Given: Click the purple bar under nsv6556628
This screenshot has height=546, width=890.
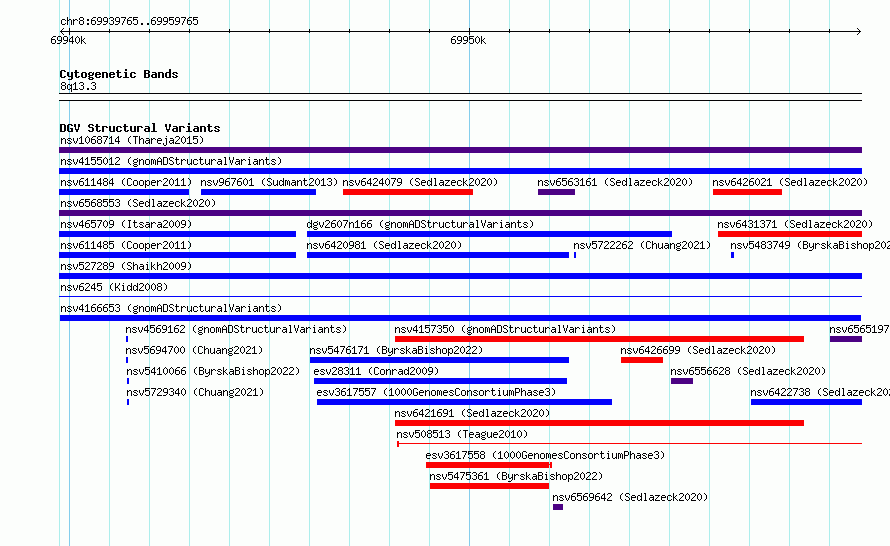Looking at the screenshot, I should tap(682, 381).
